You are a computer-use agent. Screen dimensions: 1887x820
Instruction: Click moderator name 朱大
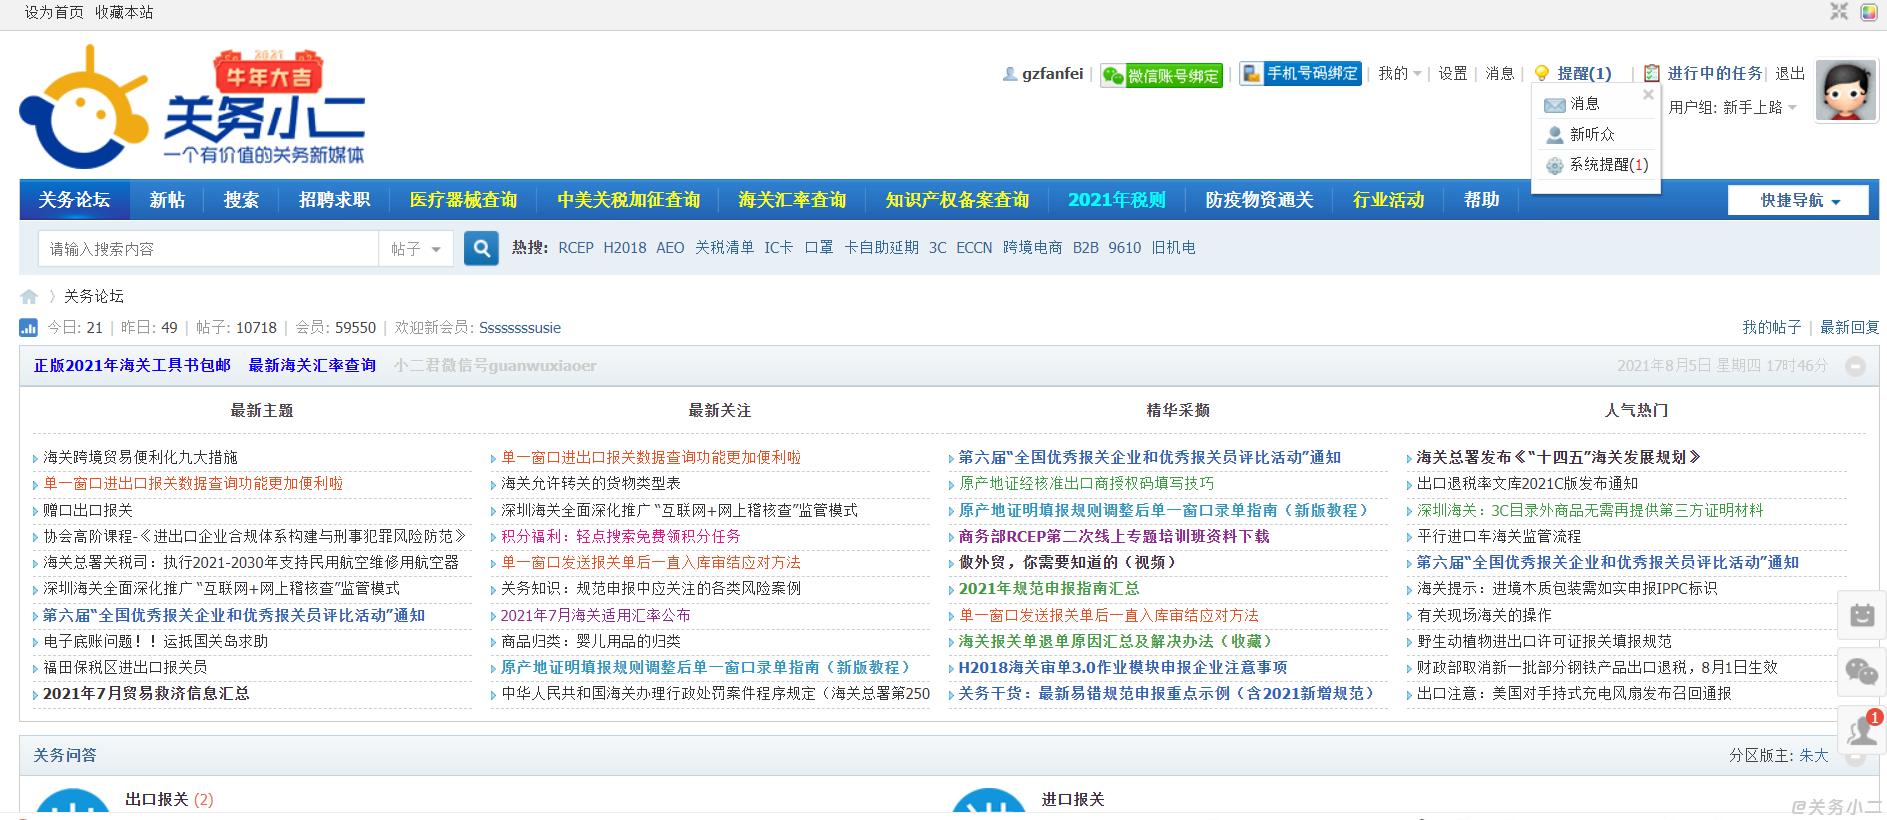click(1813, 755)
